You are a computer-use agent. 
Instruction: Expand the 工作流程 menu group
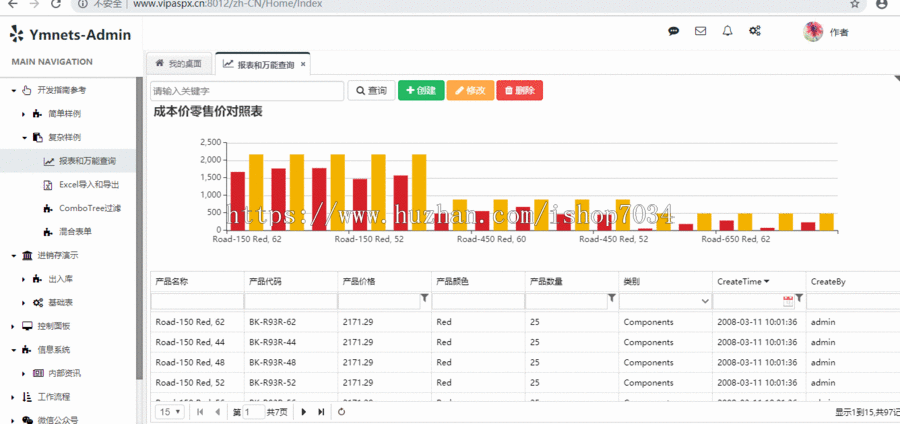(13, 397)
